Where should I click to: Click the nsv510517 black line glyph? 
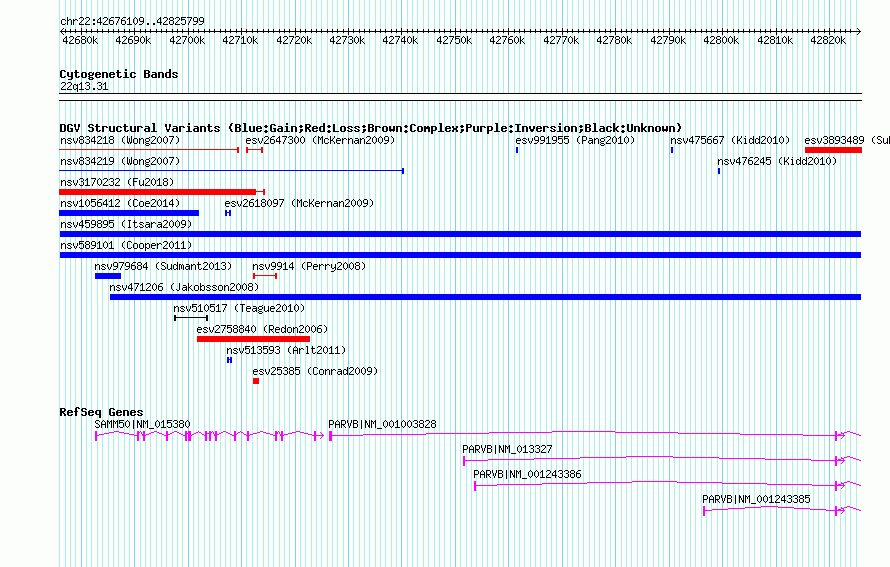pyautogui.click(x=191, y=318)
